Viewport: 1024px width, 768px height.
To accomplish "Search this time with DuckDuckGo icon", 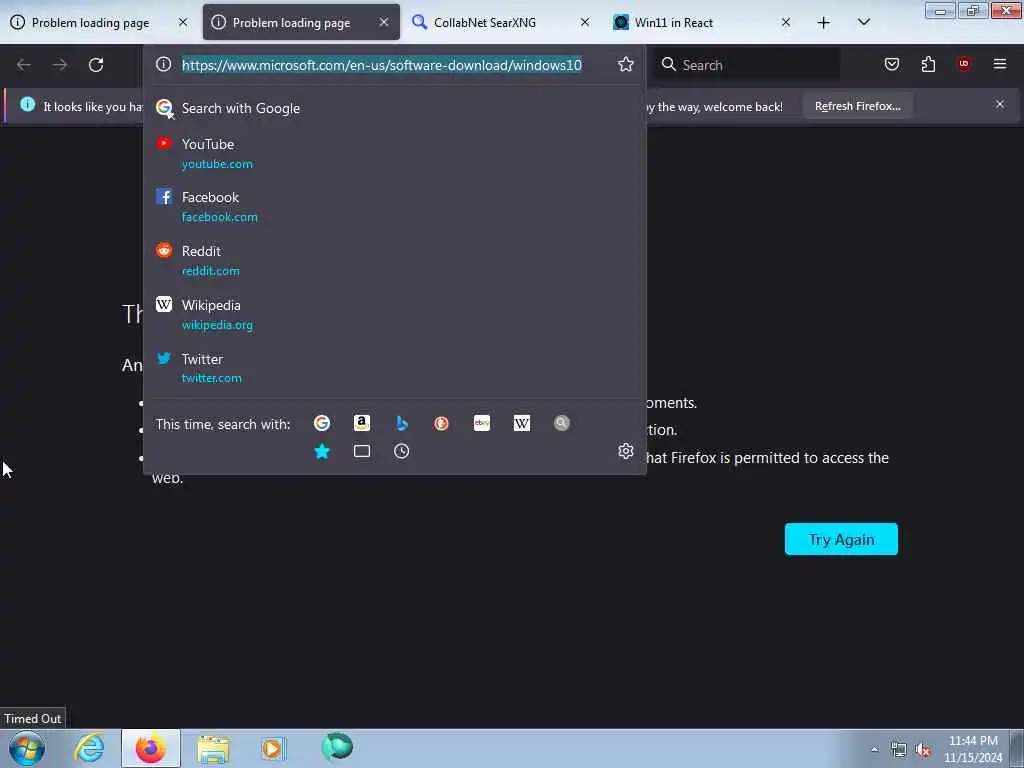I will click(x=441, y=423).
